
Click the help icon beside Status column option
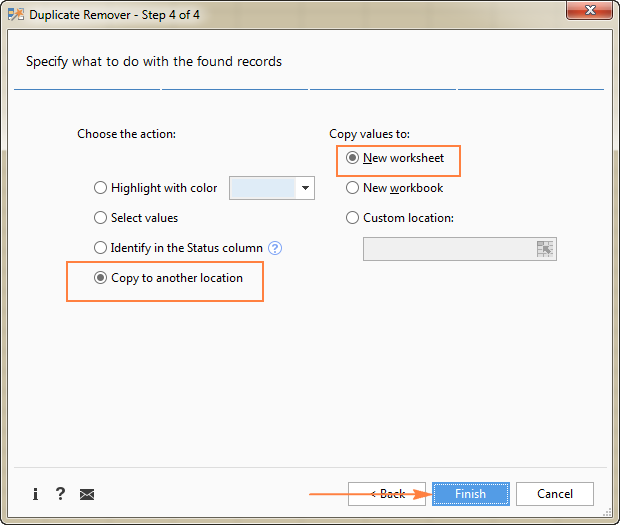point(275,248)
